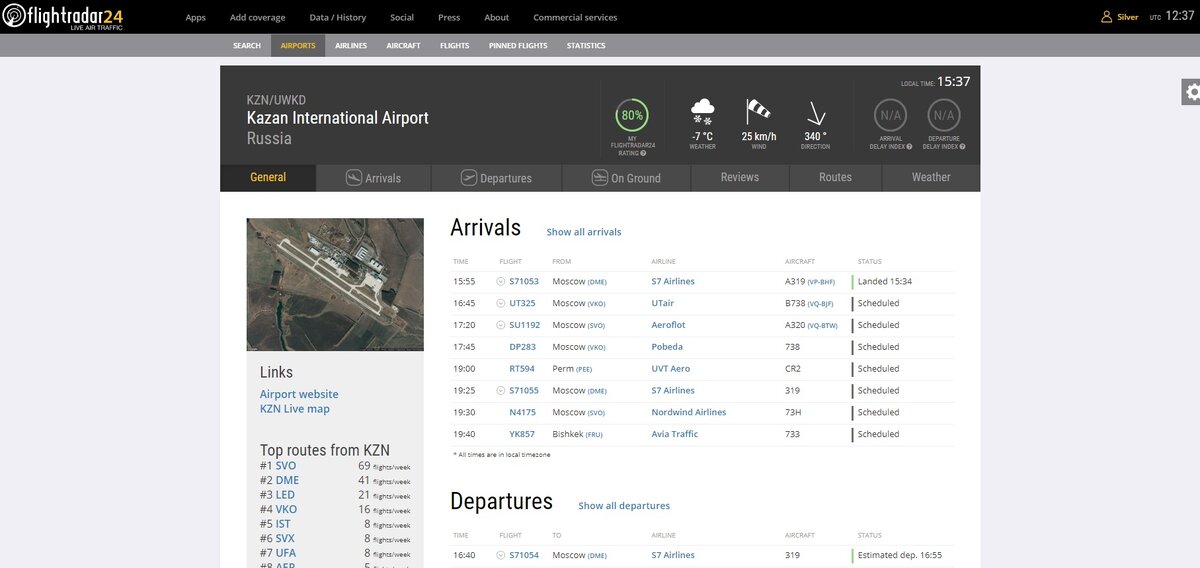Screen dimensions: 1200x568
Task: Open the STATISTICS subnav tab
Action: point(586,45)
